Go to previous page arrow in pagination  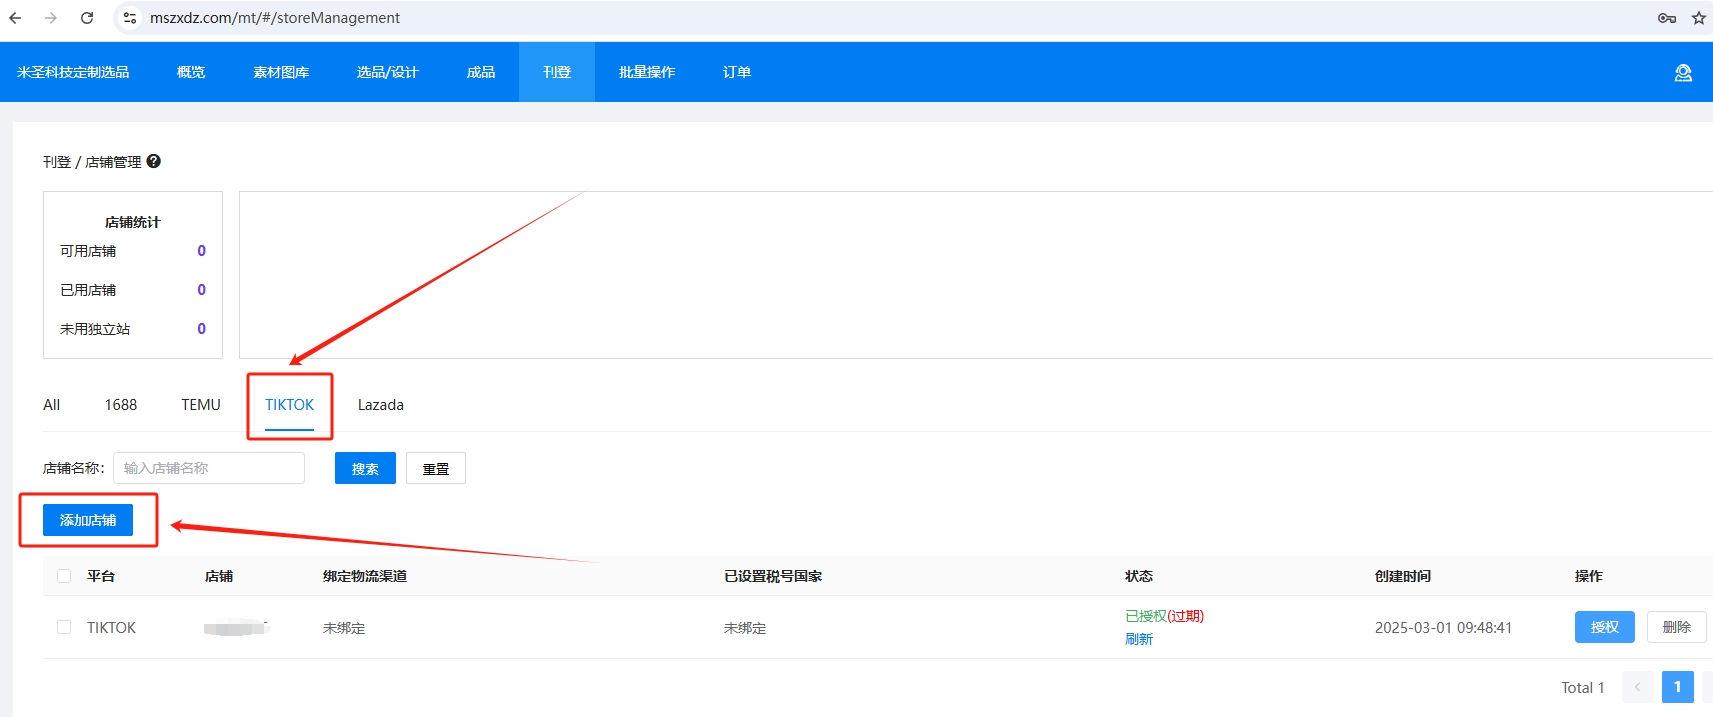point(1637,687)
